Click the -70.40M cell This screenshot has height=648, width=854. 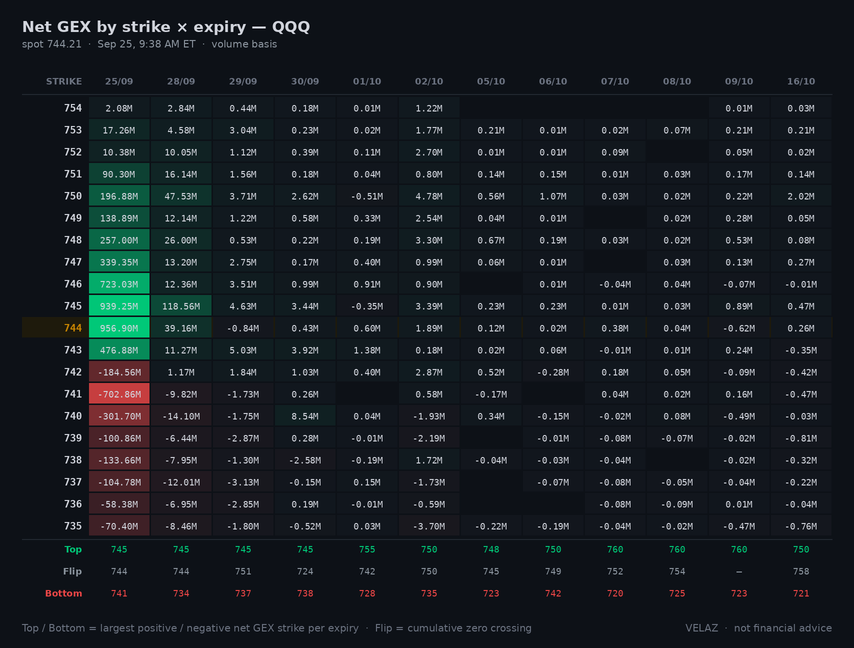119,526
